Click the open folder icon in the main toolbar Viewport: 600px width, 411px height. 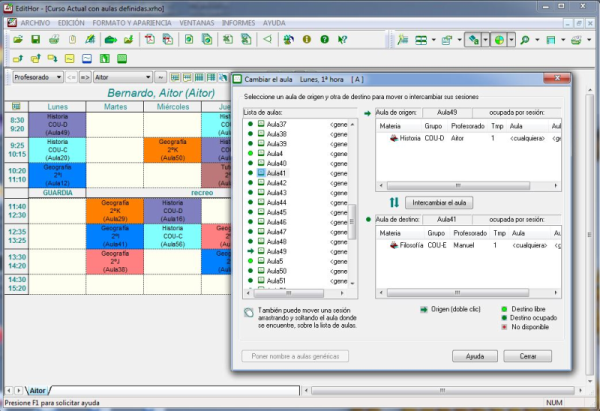click(x=17, y=40)
